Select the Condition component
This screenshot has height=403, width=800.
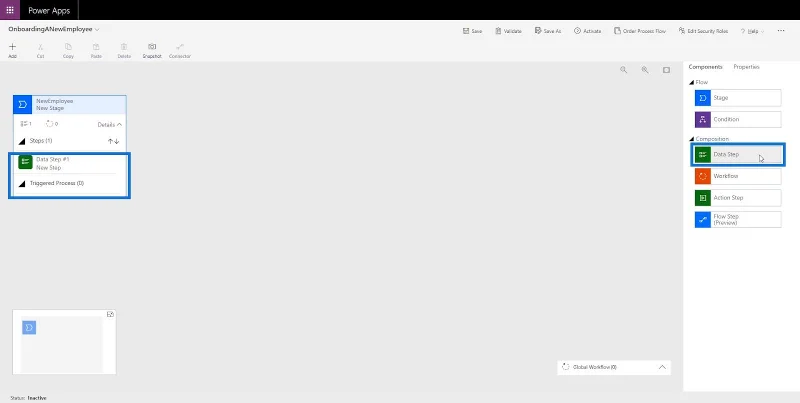[x=738, y=119]
